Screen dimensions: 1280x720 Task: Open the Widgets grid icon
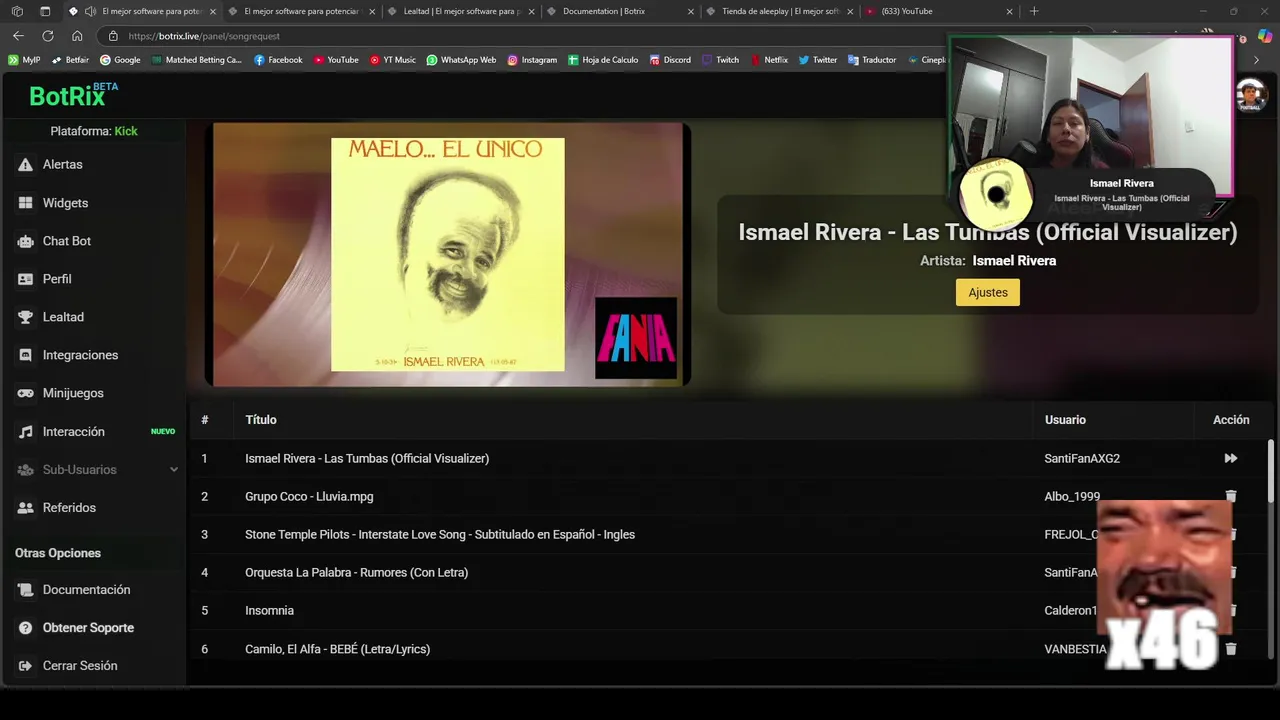click(x=25, y=203)
